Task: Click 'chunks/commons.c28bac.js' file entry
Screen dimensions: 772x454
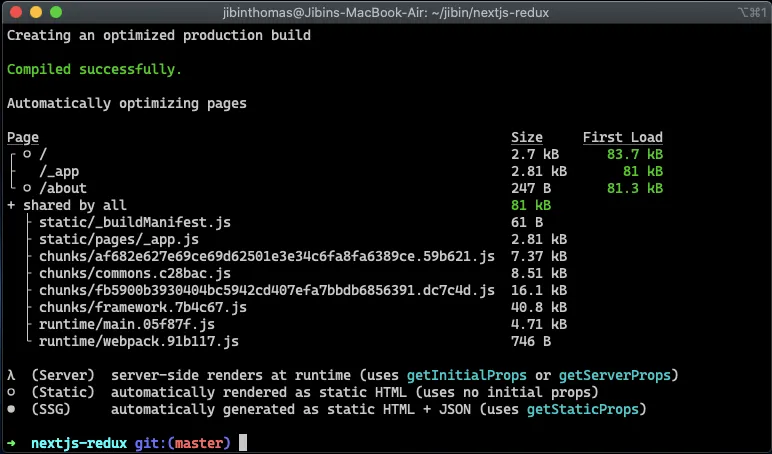Action: (135, 273)
